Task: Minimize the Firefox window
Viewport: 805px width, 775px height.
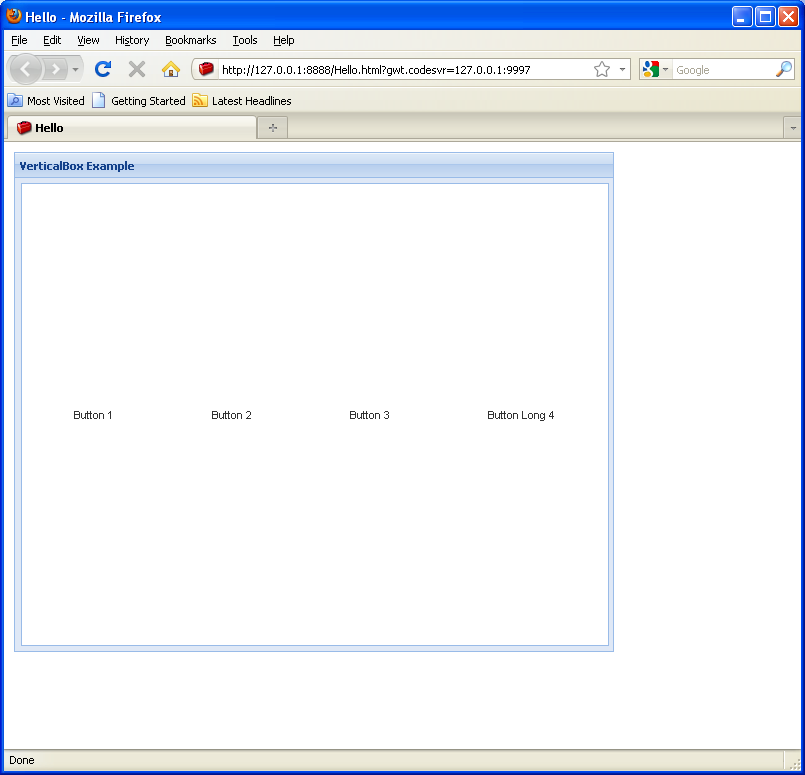Action: 742,17
